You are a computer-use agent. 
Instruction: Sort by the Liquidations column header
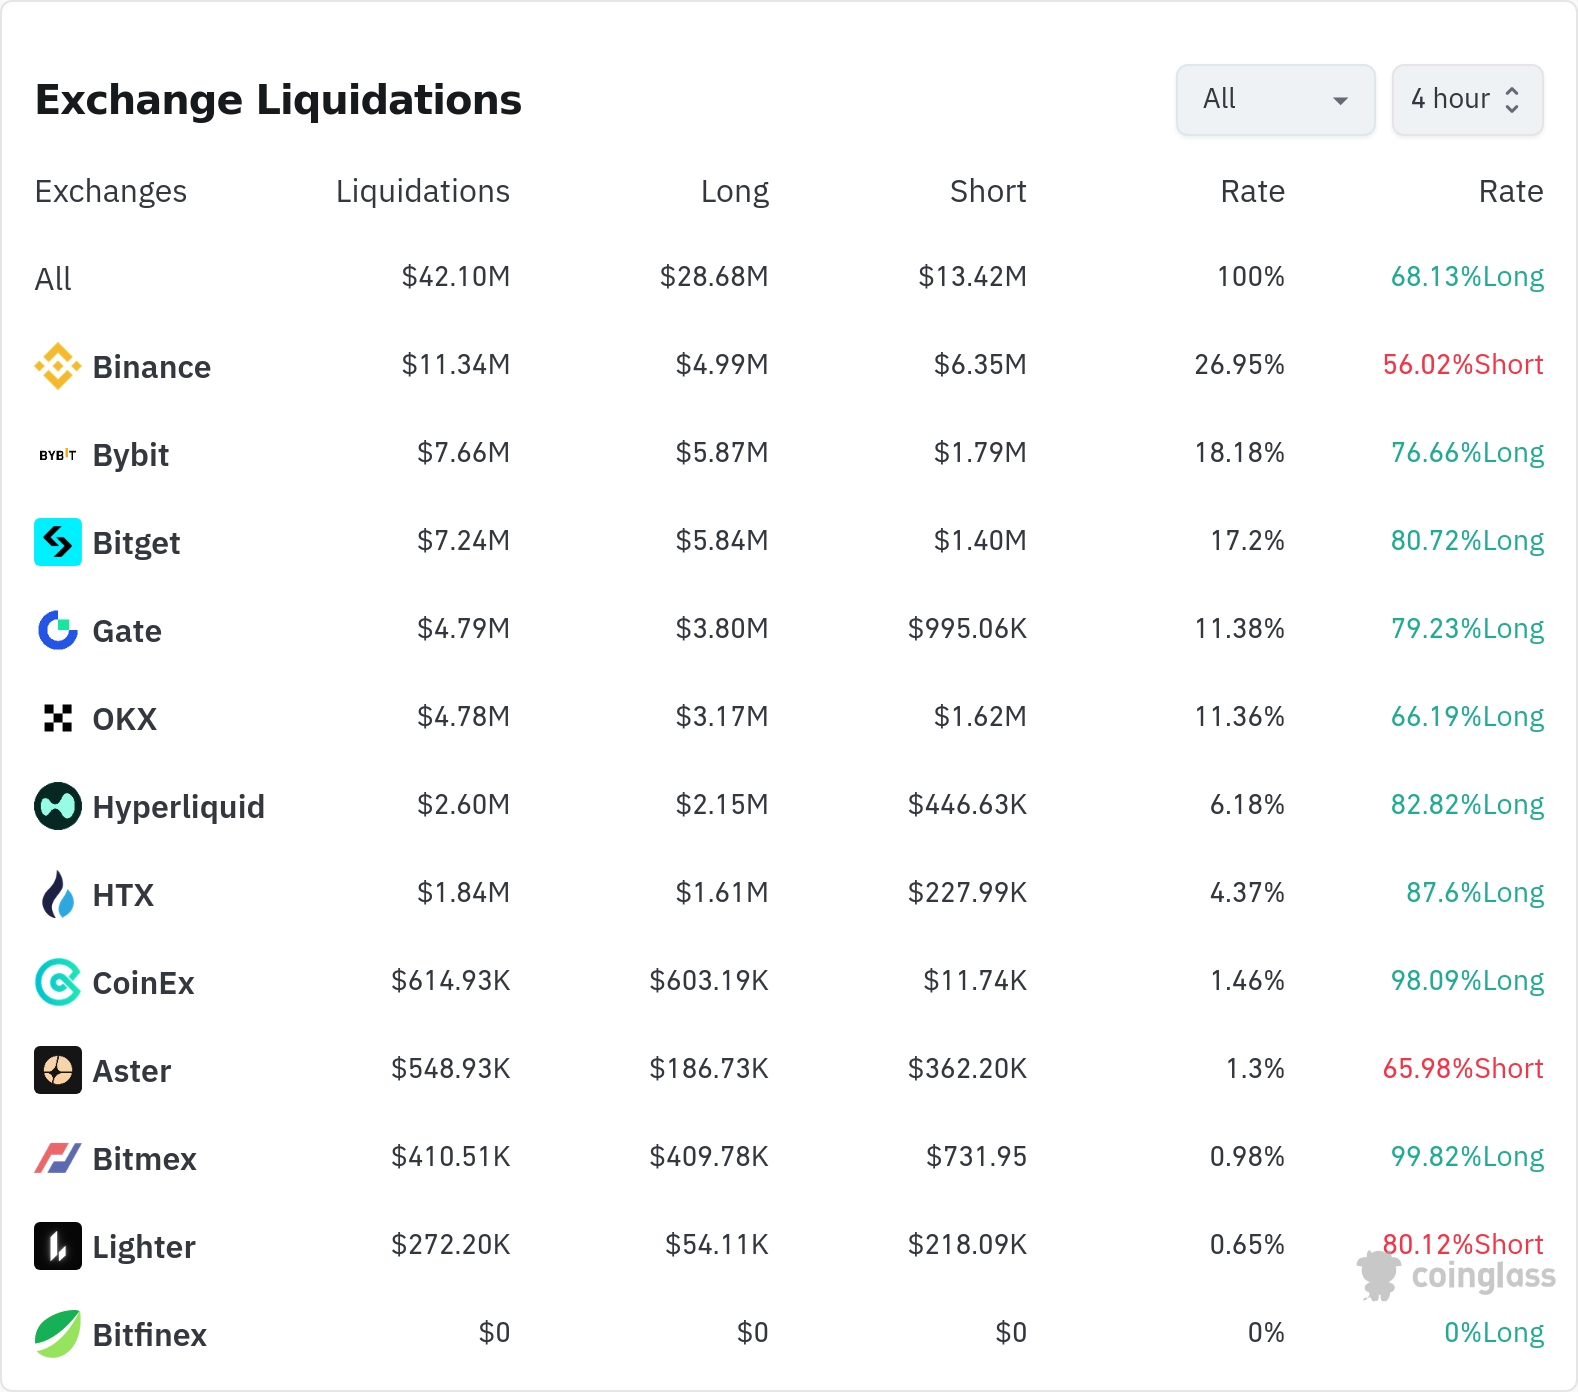422,191
